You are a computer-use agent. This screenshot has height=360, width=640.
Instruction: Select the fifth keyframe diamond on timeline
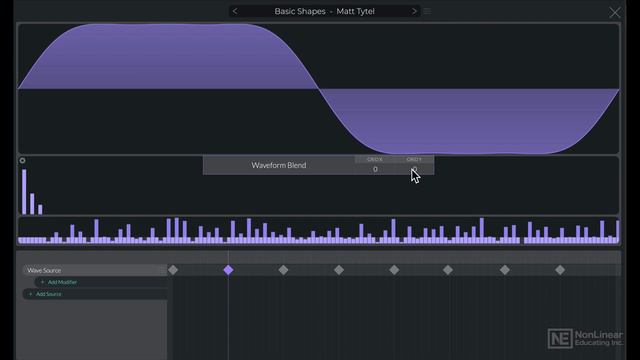(394, 270)
